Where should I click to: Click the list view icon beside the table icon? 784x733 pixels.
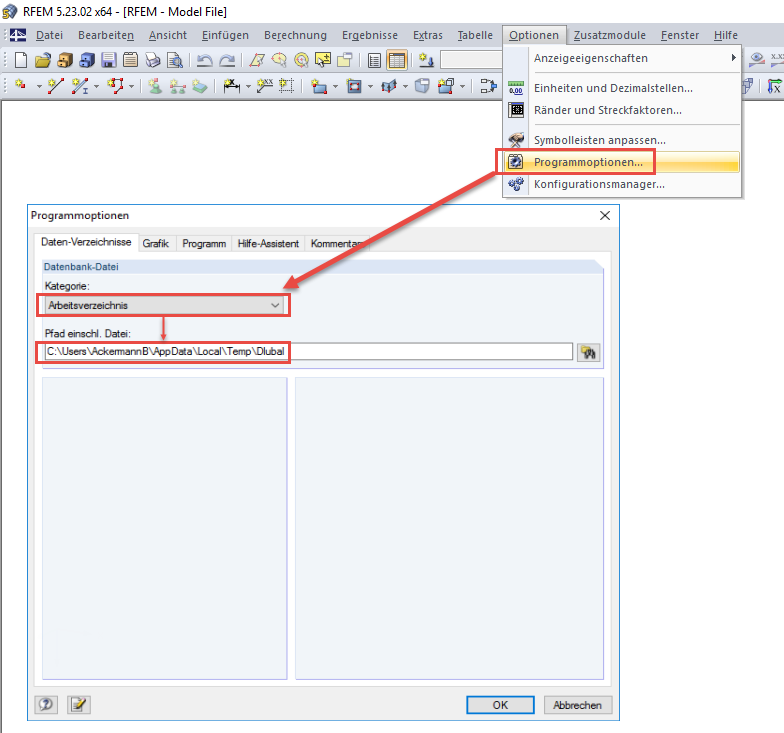[374, 60]
